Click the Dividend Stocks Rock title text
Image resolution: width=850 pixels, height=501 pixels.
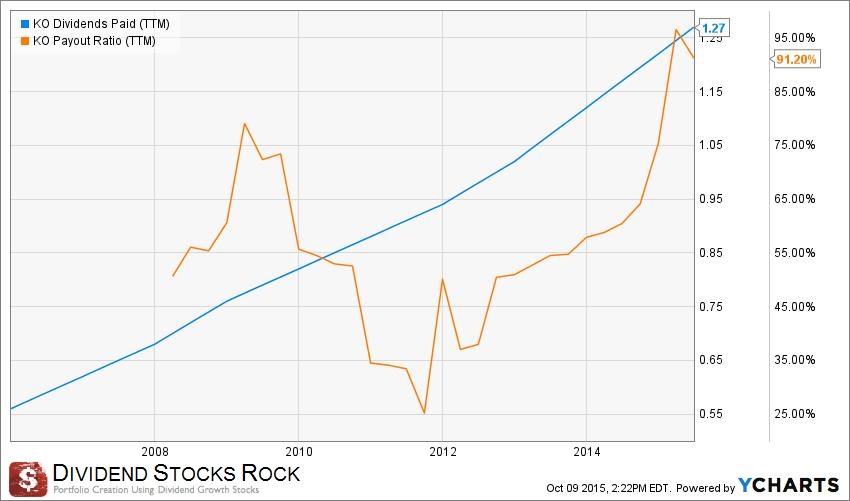pyautogui.click(x=176, y=472)
